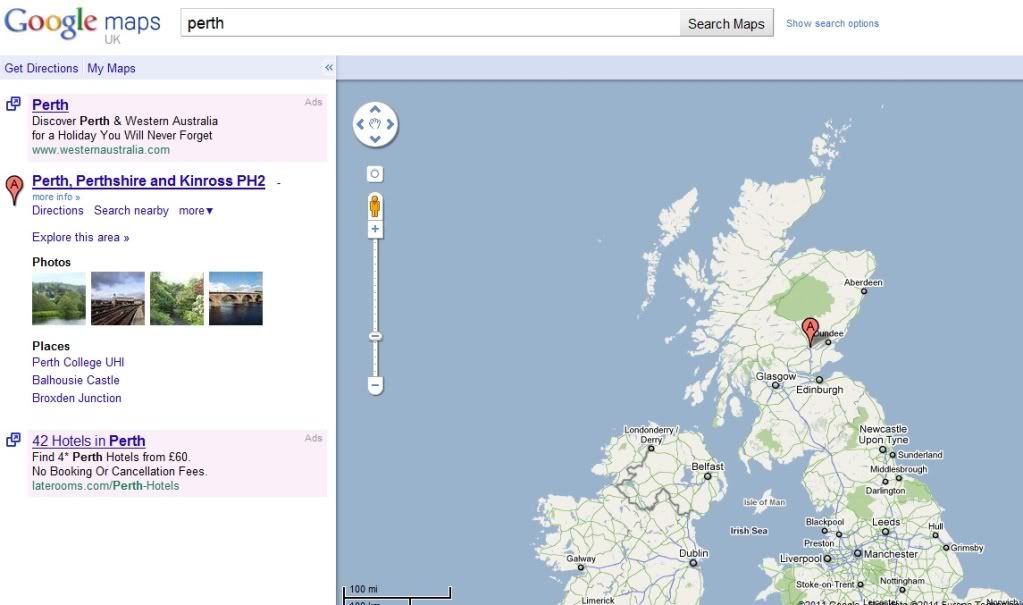Click Liverpool city label on map

(x=801, y=559)
